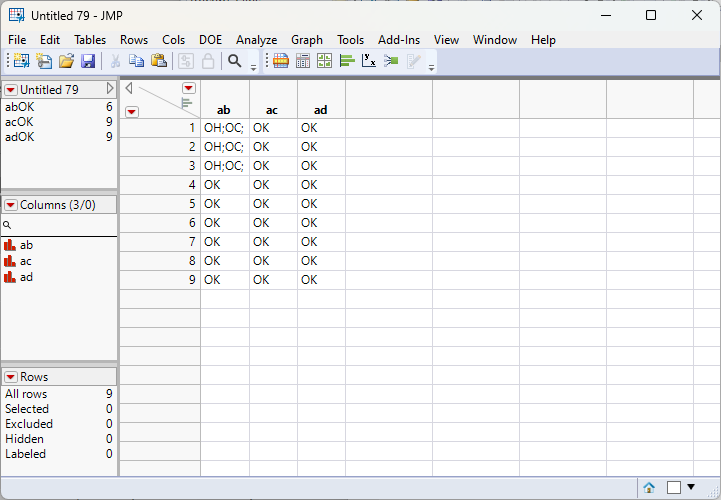Select the ad column header
Image resolution: width=721 pixels, height=500 pixels.
click(321, 100)
